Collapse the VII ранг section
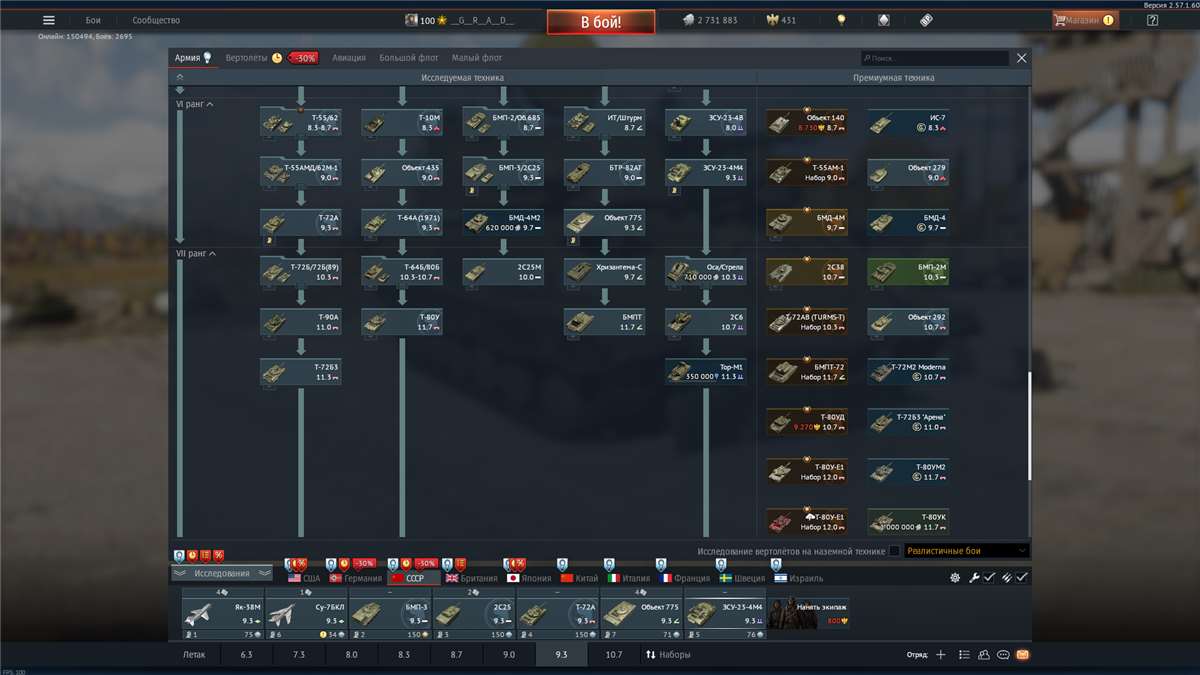 click(x=197, y=254)
